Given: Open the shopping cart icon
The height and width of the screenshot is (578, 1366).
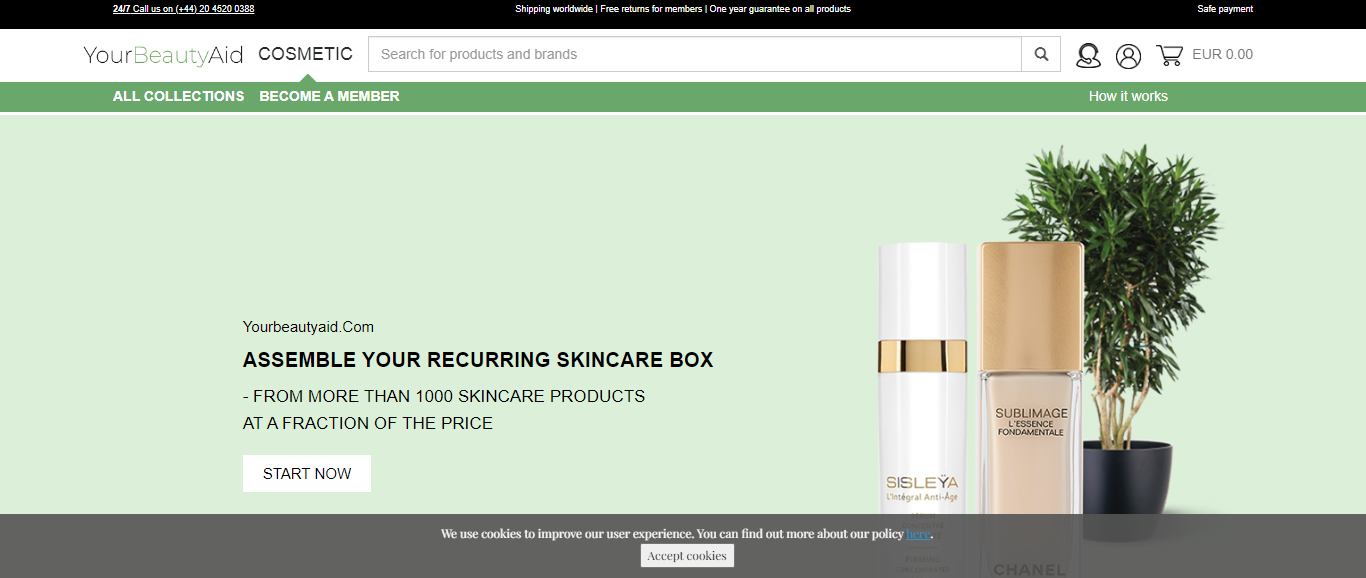Looking at the screenshot, I should (x=1169, y=55).
